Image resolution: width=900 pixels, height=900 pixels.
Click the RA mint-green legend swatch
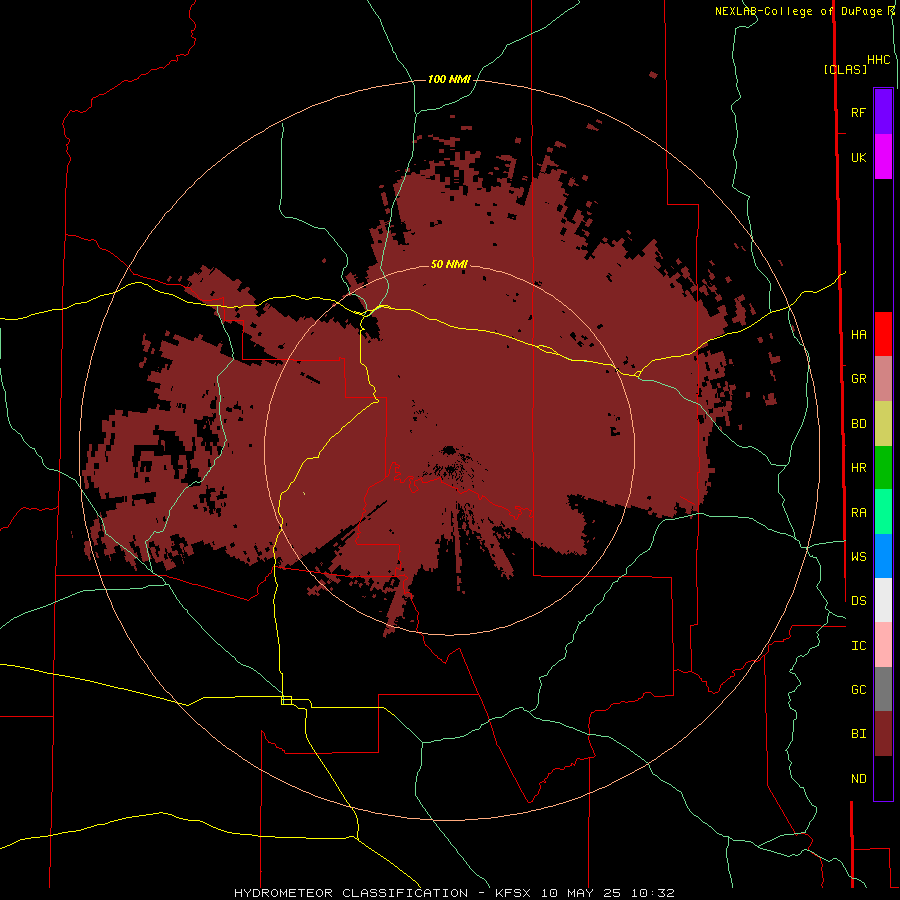click(883, 512)
